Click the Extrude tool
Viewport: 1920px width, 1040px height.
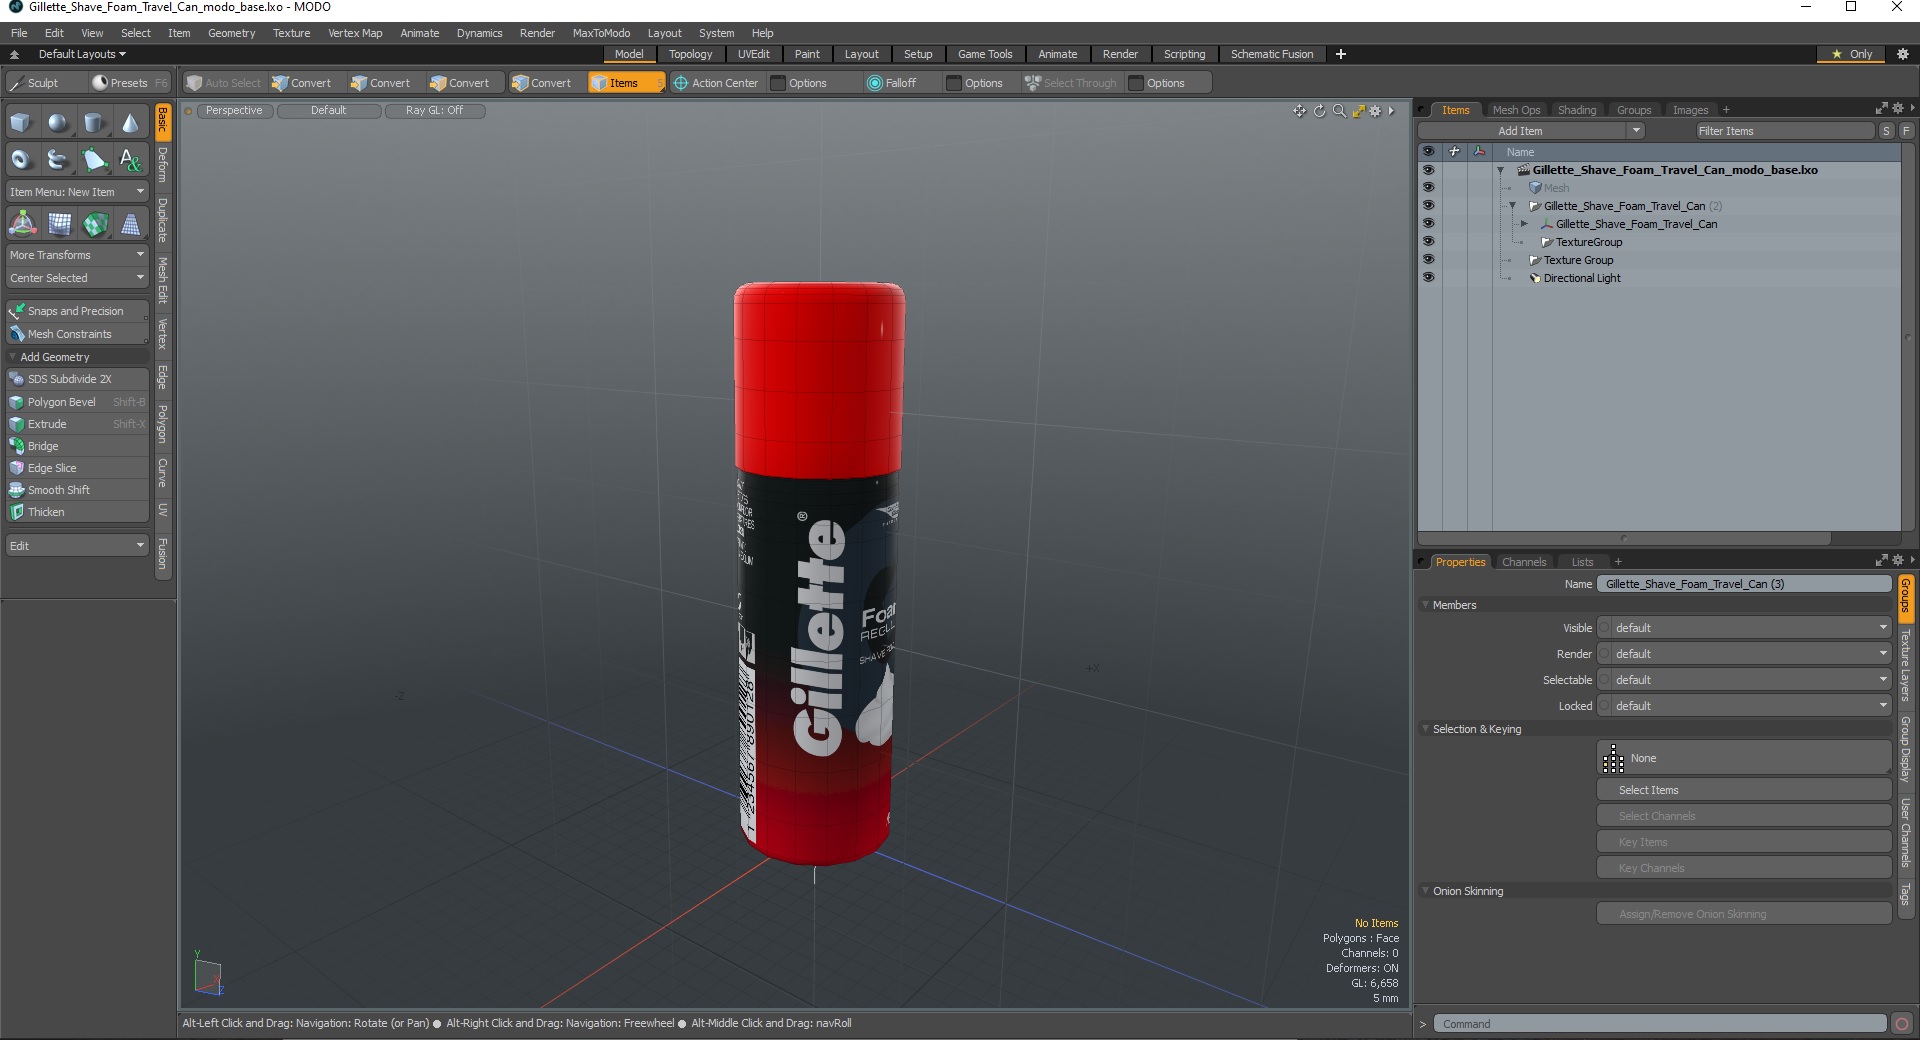point(78,424)
